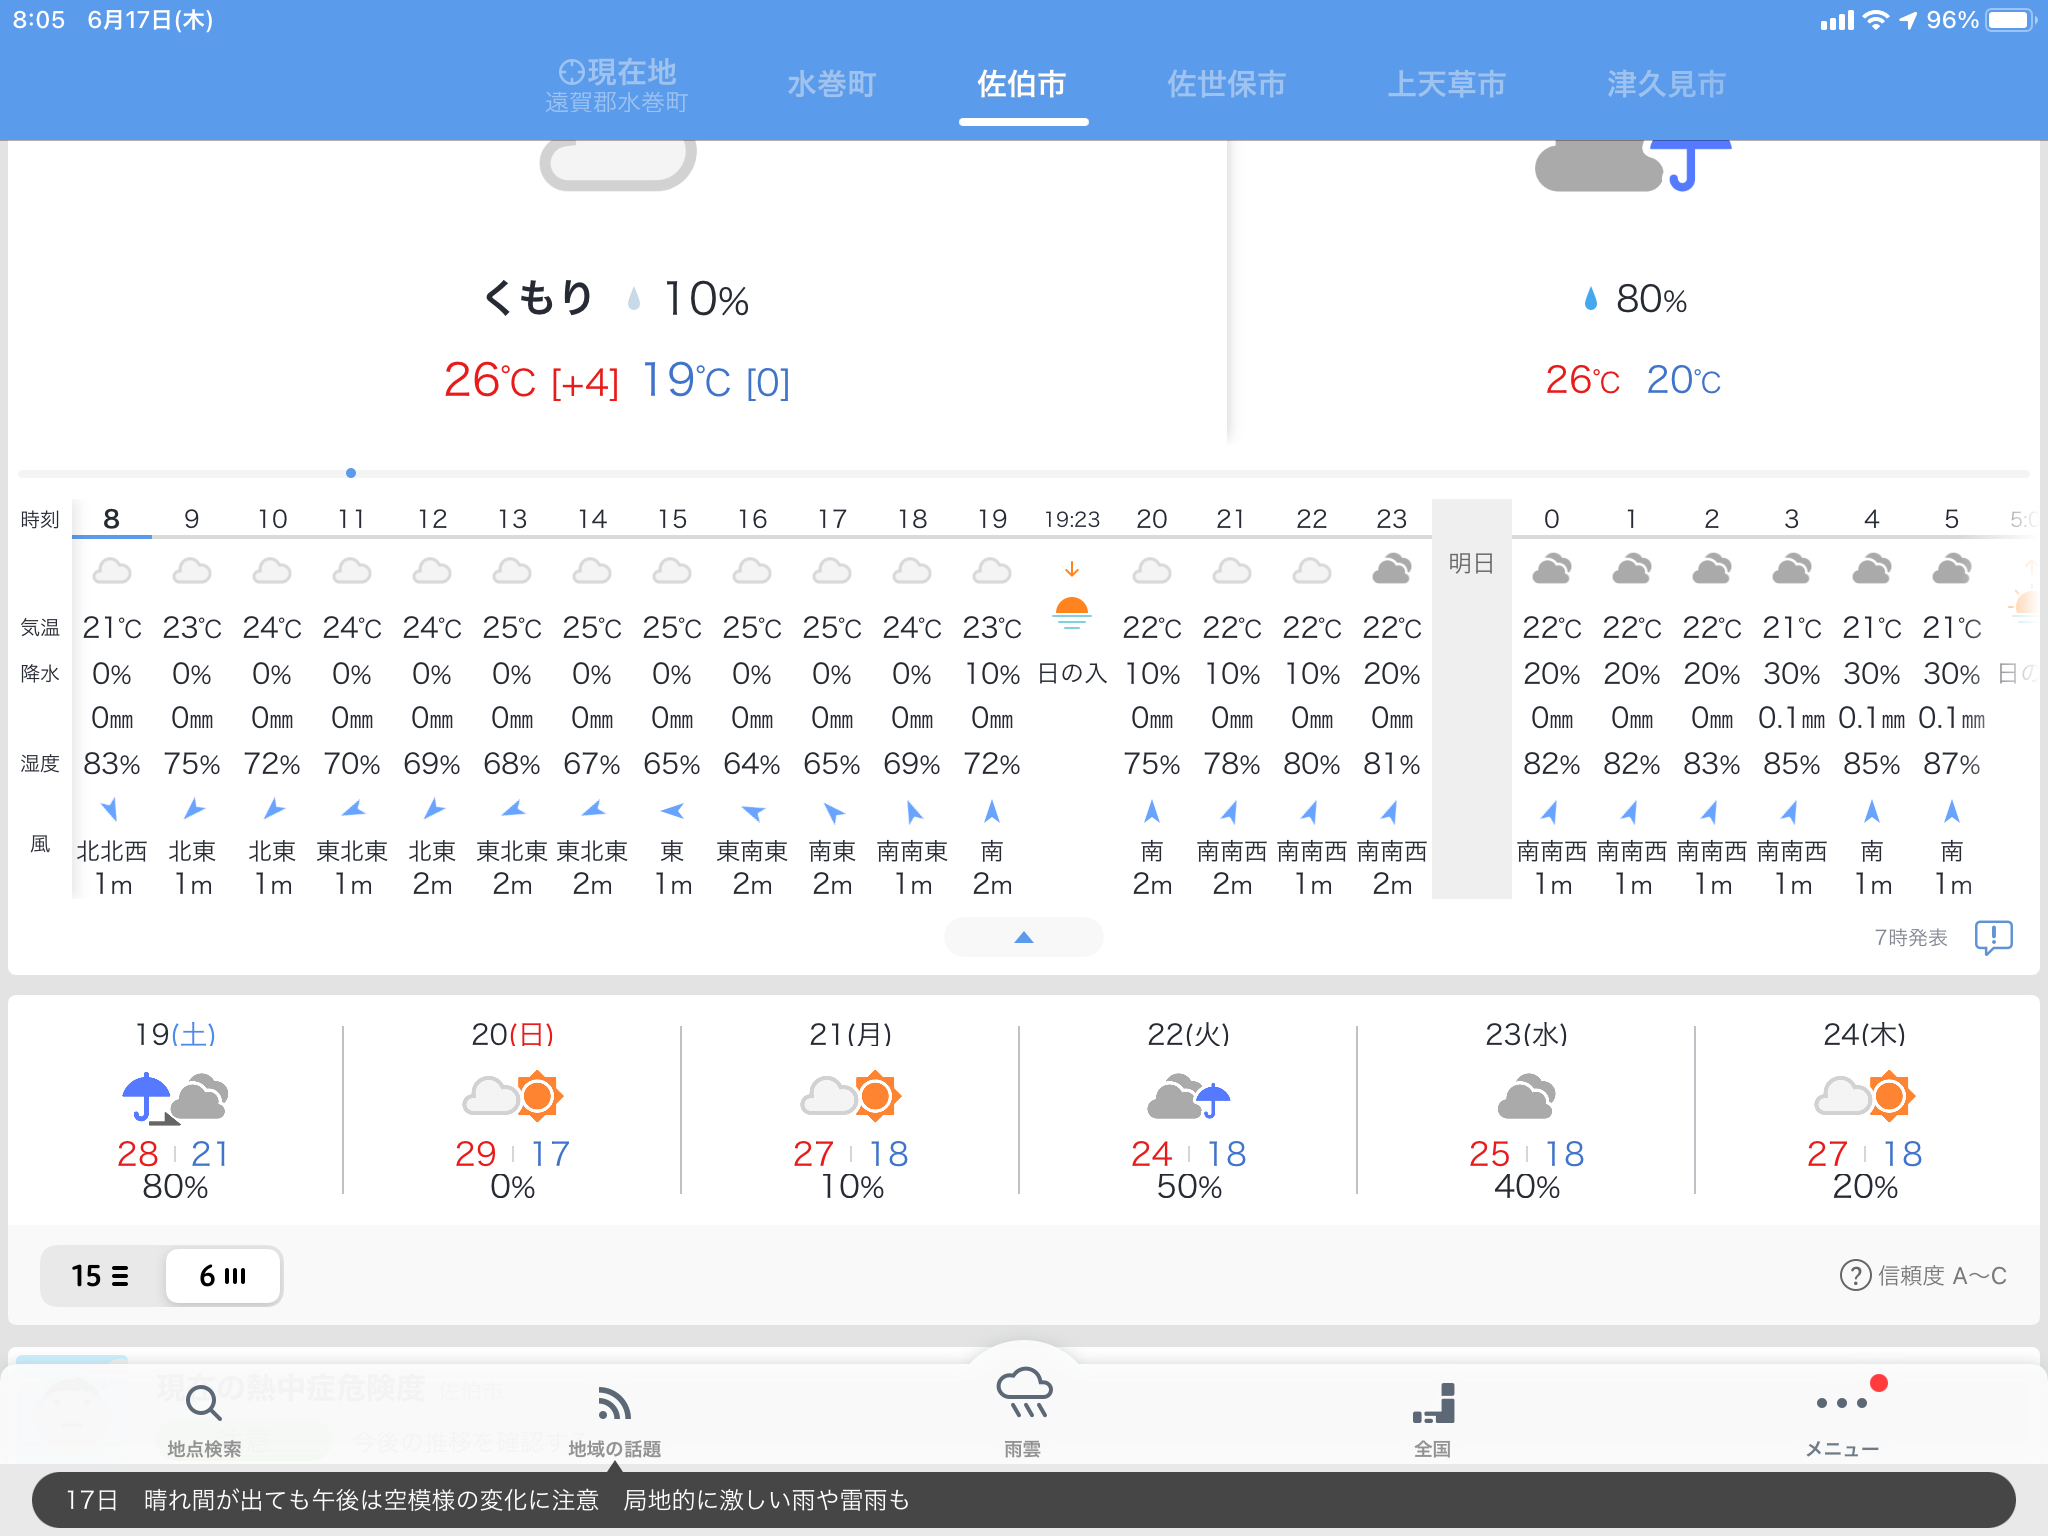
Task: Switch to 佐世保市 tab
Action: click(1226, 84)
